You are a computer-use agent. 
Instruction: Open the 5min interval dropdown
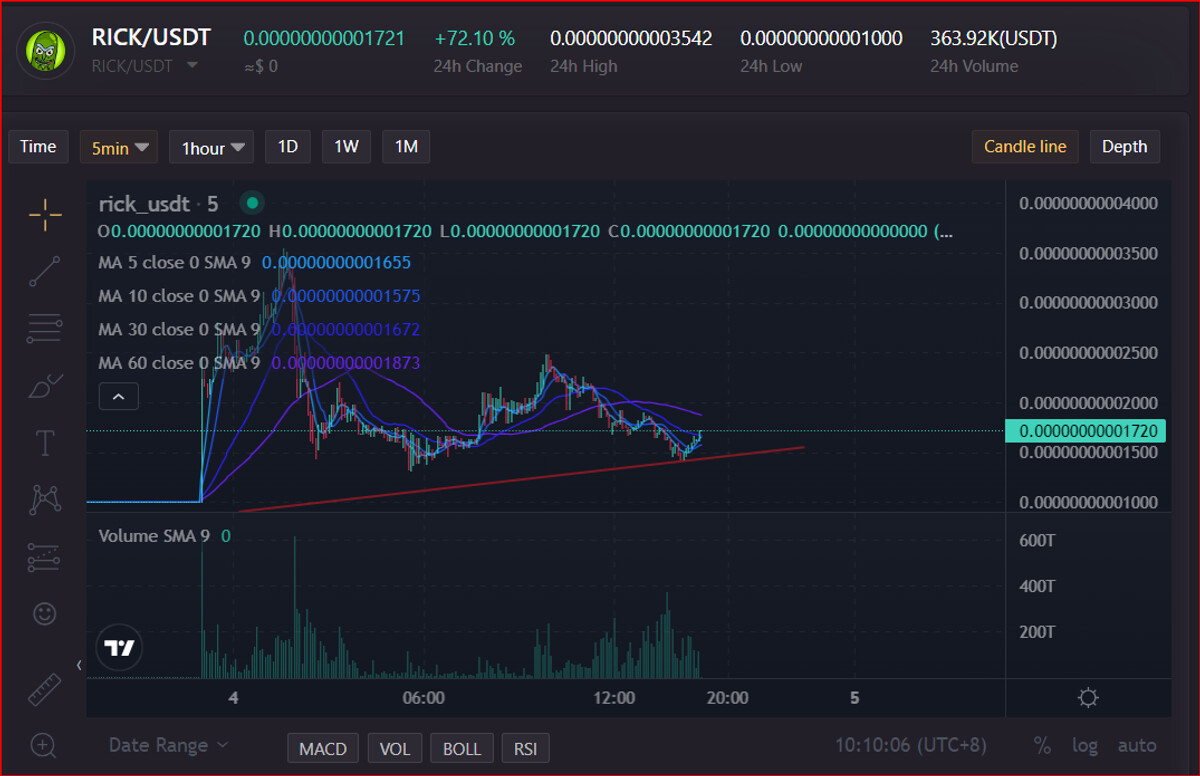119,147
